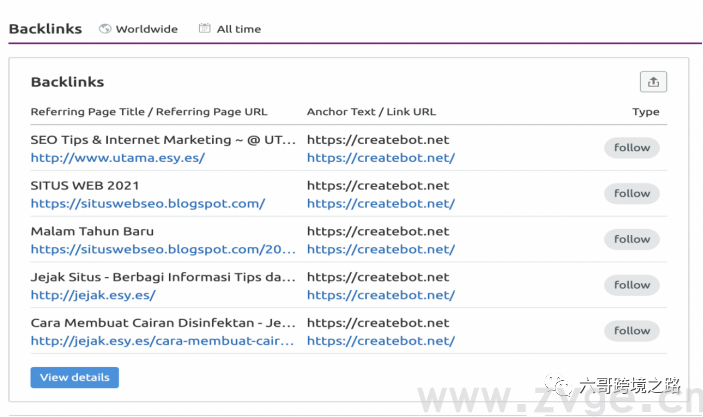Click the Type column header
This screenshot has height=417, width=703.
pyautogui.click(x=646, y=112)
